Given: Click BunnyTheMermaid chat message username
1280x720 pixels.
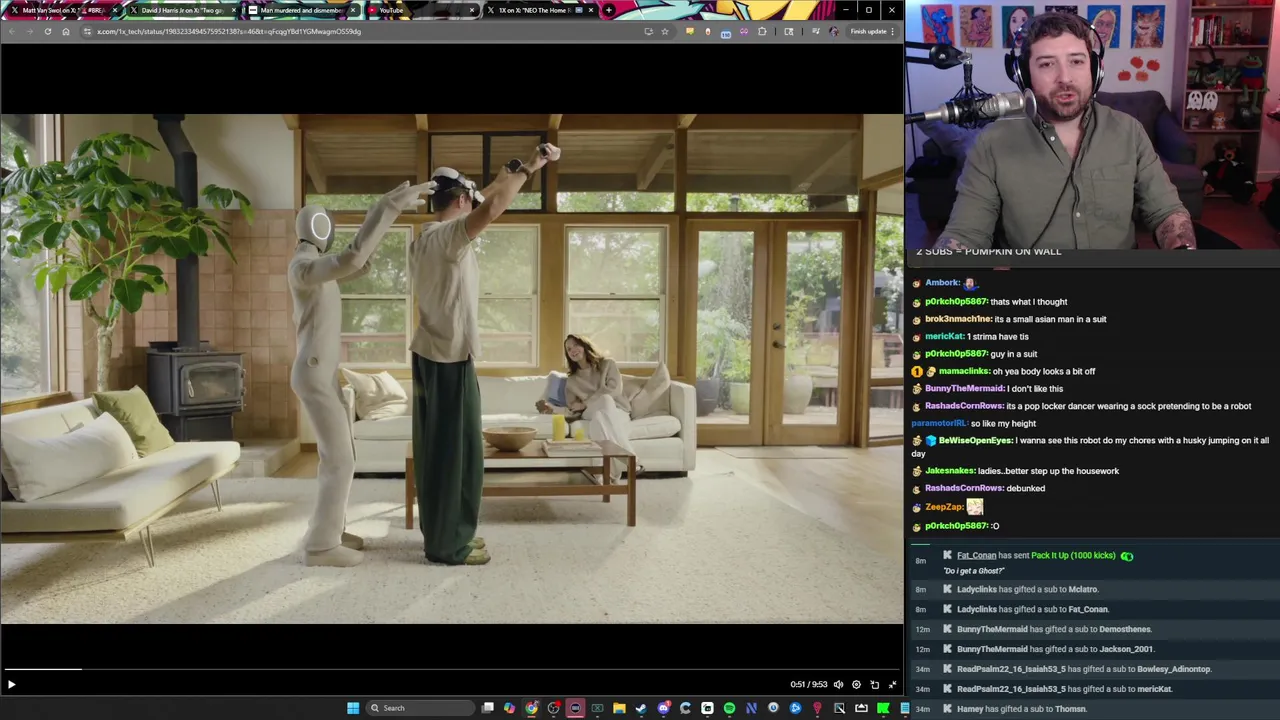Looking at the screenshot, I should click(x=964, y=388).
